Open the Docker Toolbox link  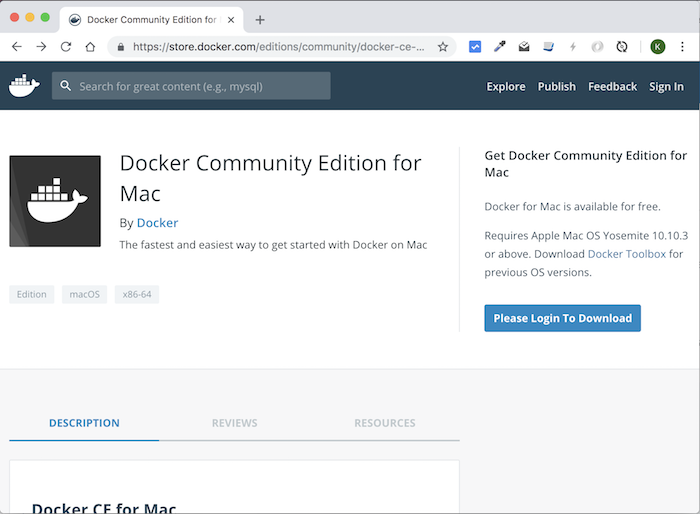tap(627, 254)
